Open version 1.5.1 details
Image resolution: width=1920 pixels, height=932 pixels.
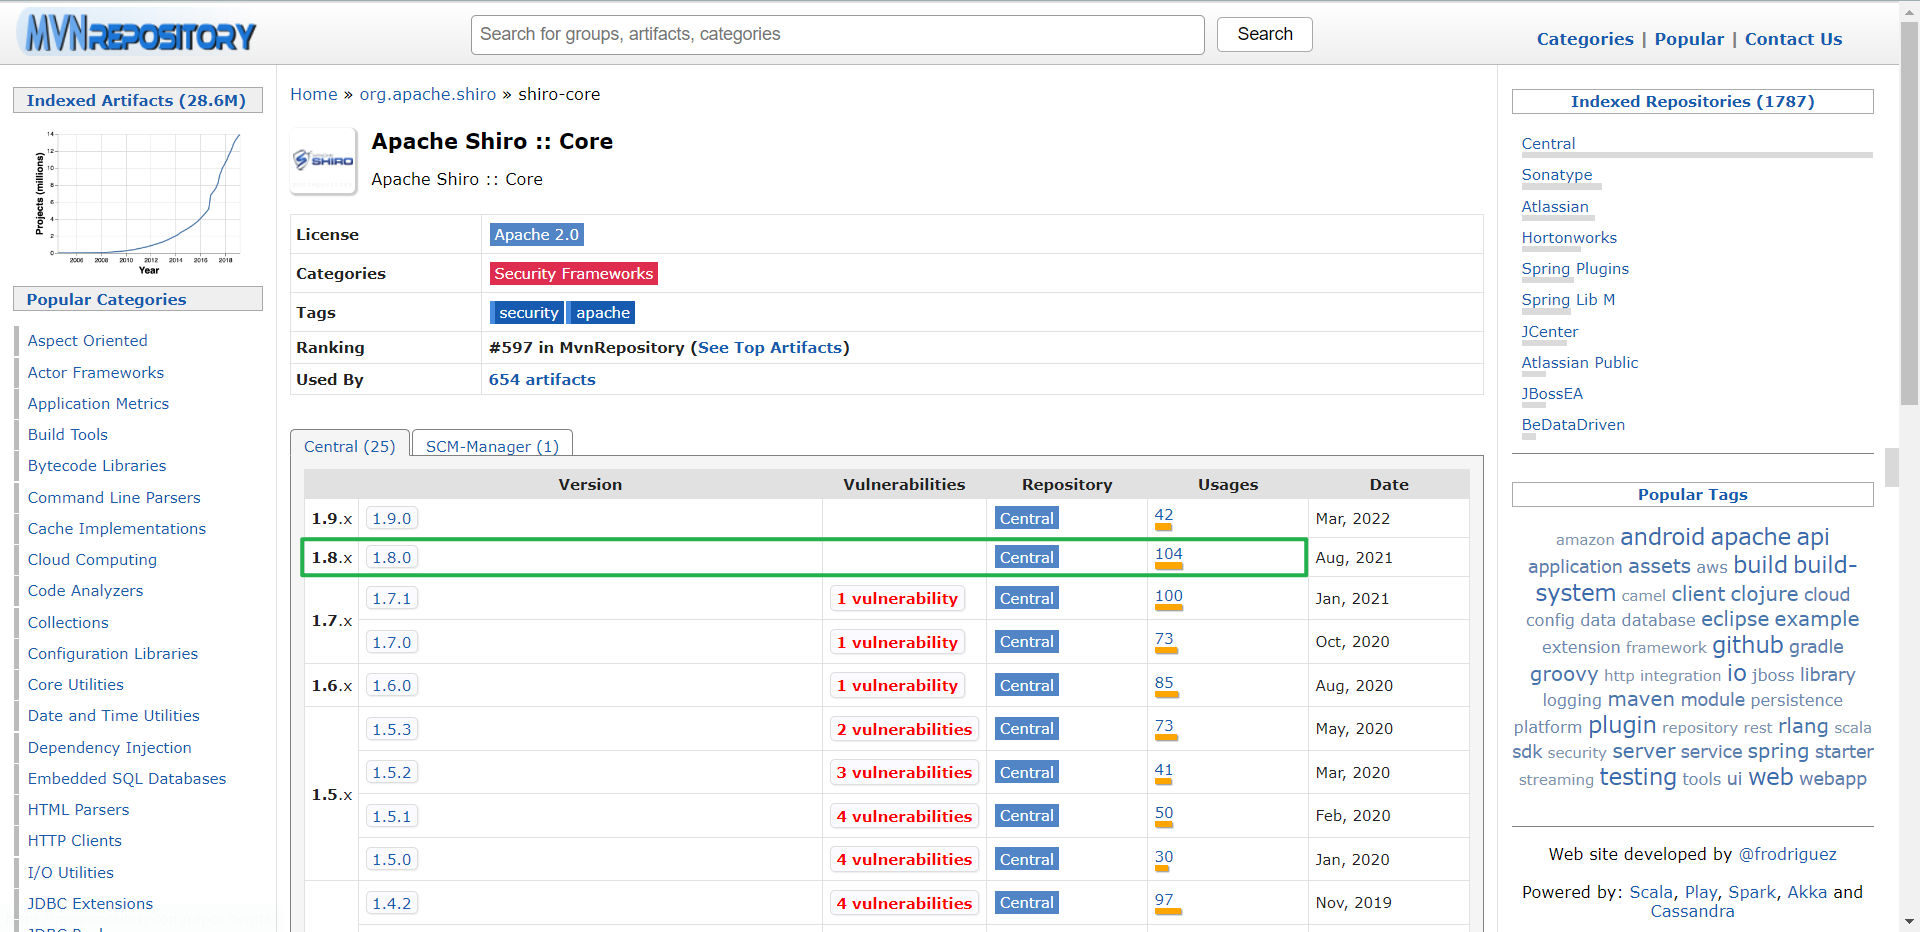392,816
